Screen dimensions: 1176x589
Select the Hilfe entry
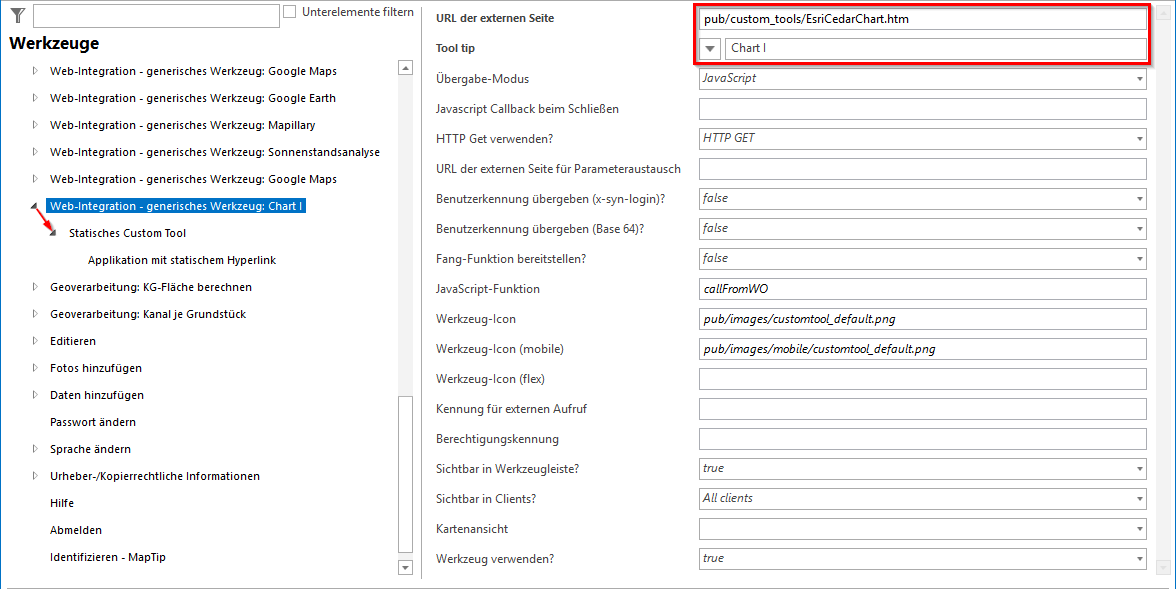[x=63, y=503]
